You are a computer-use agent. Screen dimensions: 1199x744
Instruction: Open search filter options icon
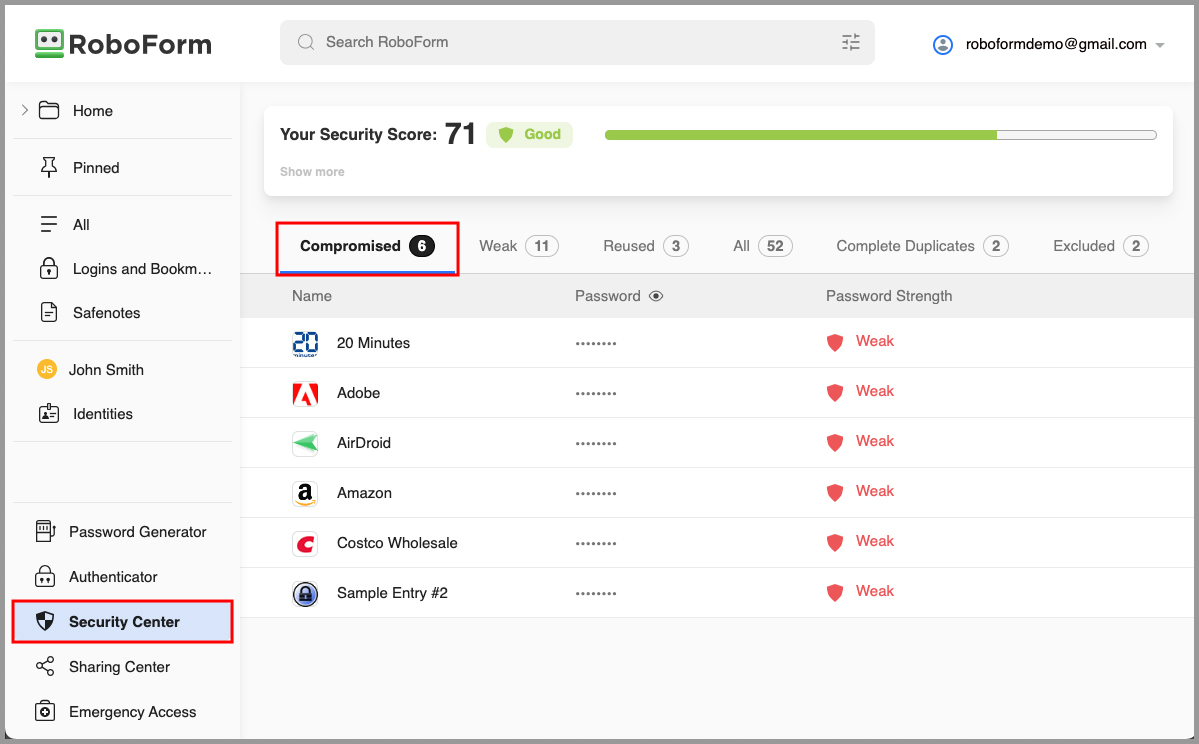click(850, 42)
